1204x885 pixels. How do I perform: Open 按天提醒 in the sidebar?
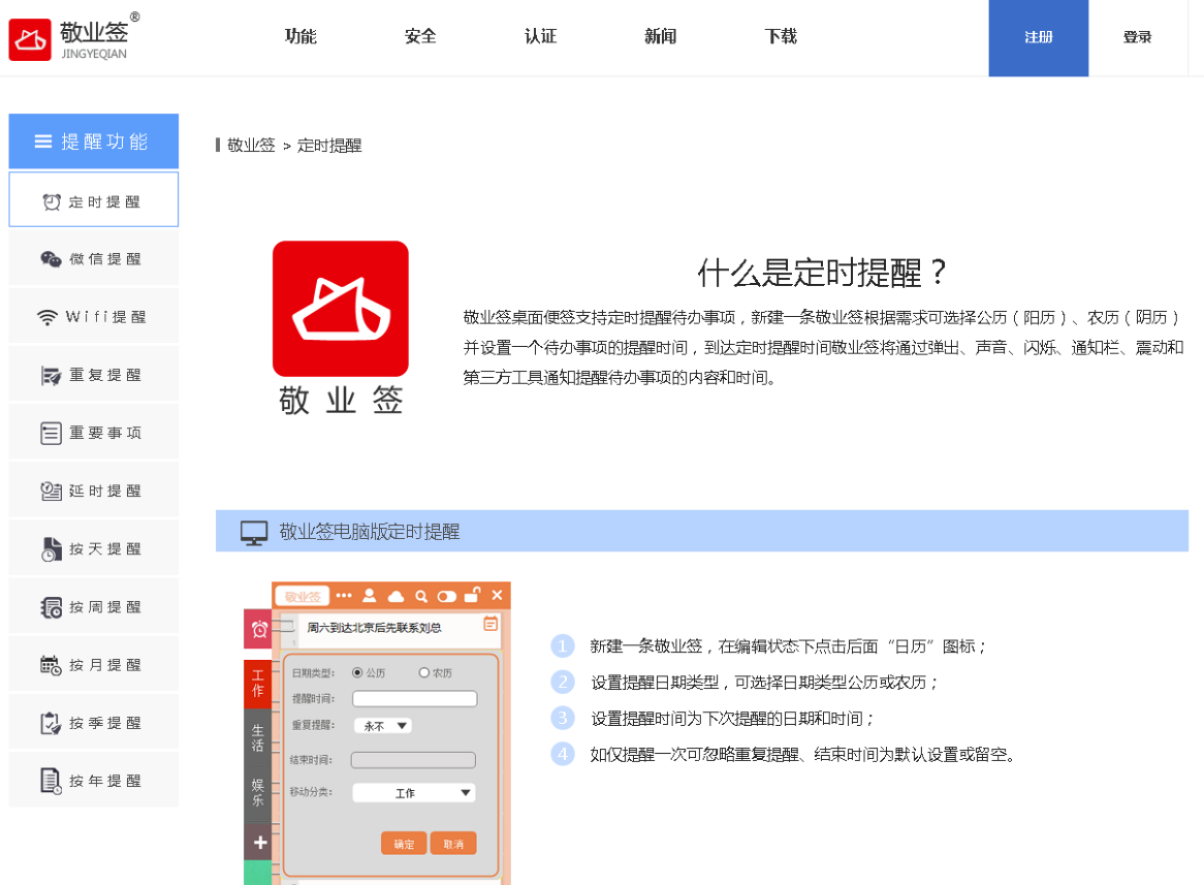click(94, 549)
